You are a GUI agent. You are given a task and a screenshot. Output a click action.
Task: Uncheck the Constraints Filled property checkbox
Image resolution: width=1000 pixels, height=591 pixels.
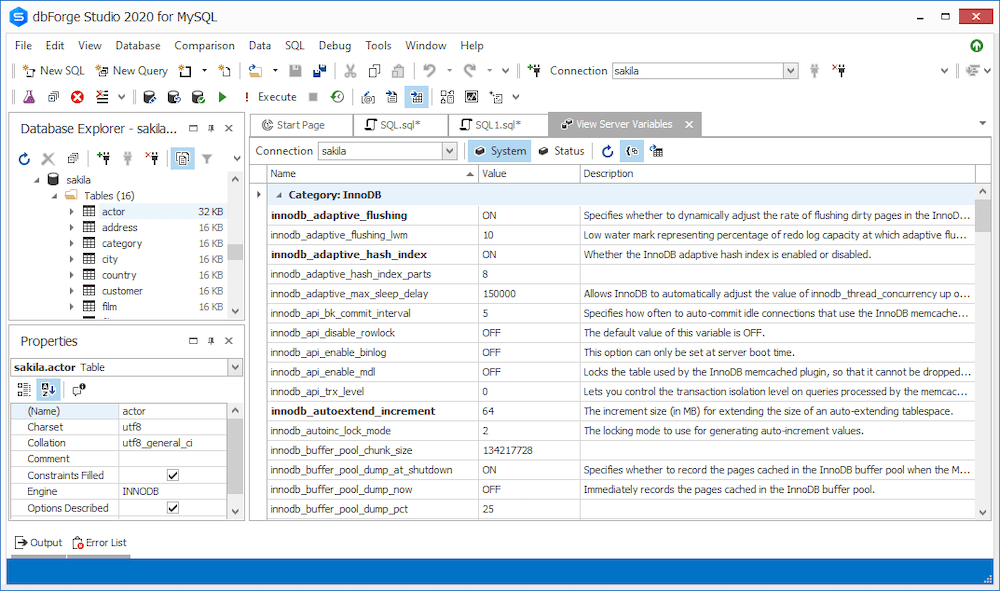click(x=172, y=474)
